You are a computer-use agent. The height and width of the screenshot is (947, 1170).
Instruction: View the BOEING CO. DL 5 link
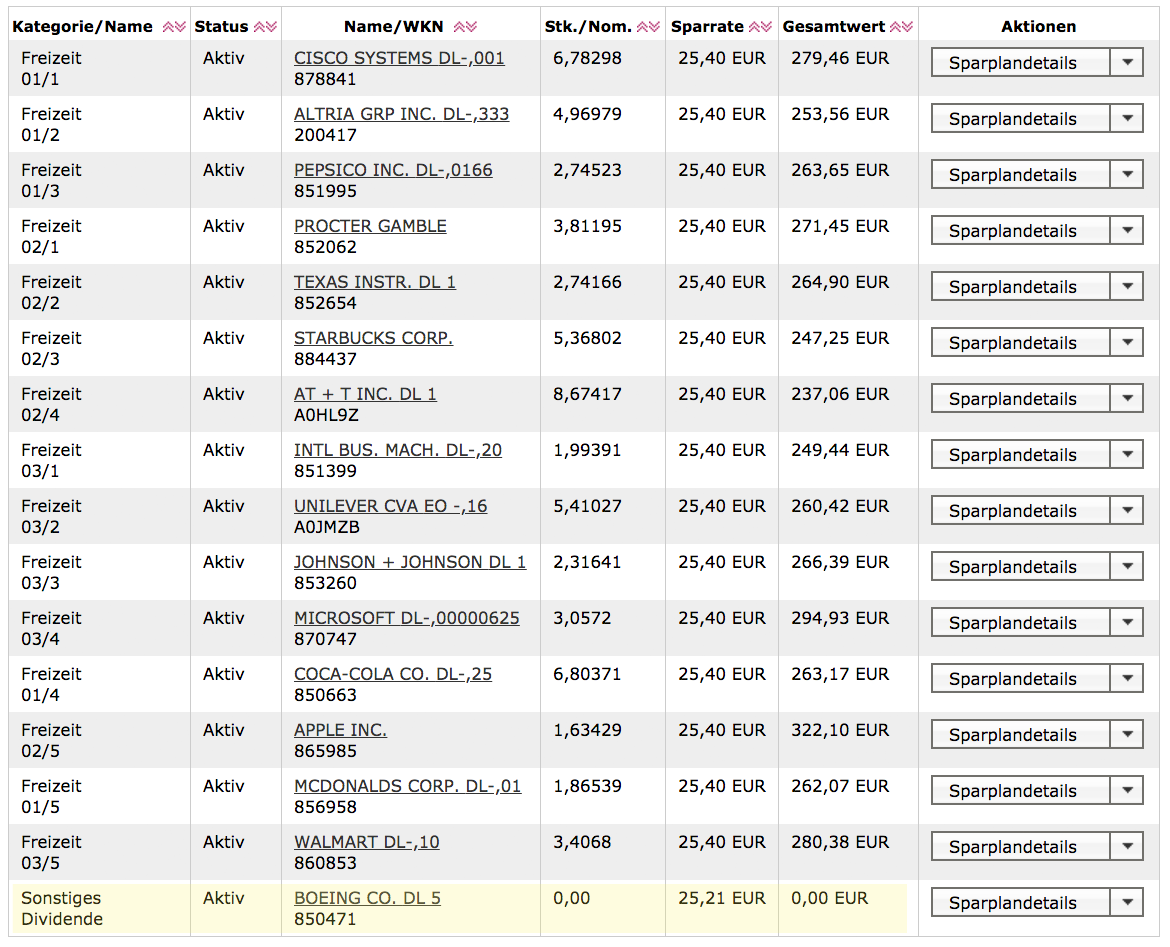pos(367,898)
